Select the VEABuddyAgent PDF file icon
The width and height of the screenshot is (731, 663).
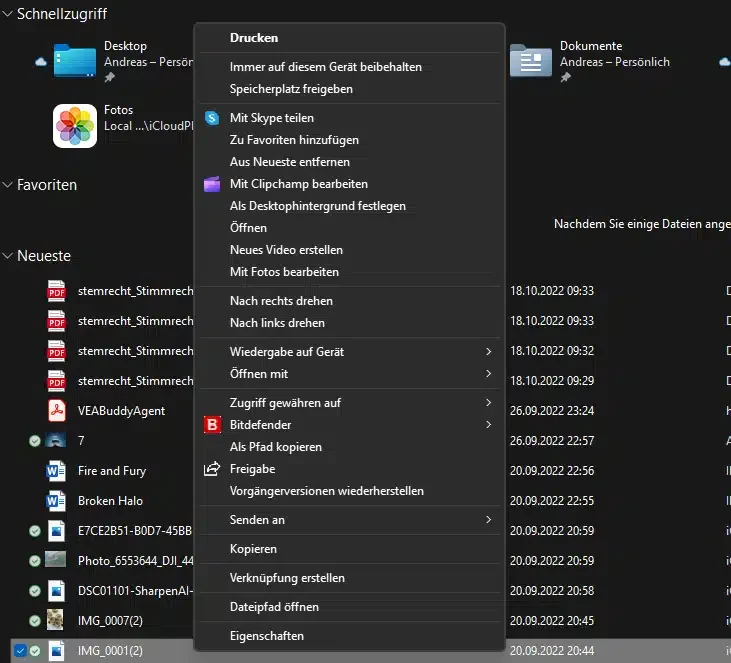point(57,411)
